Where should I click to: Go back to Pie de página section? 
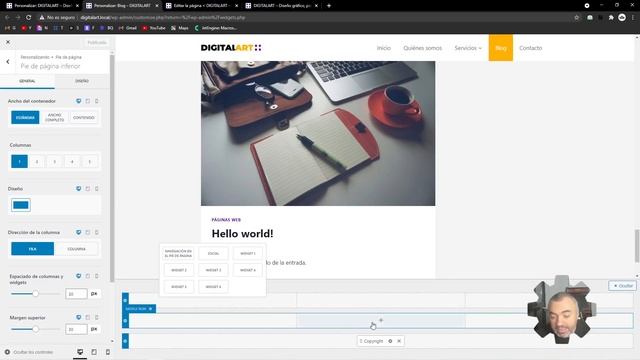click(x=8, y=62)
